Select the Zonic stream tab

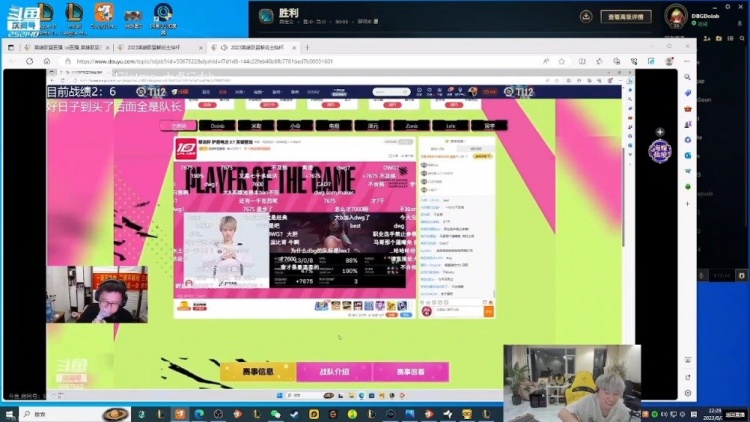pyautogui.click(x=411, y=126)
